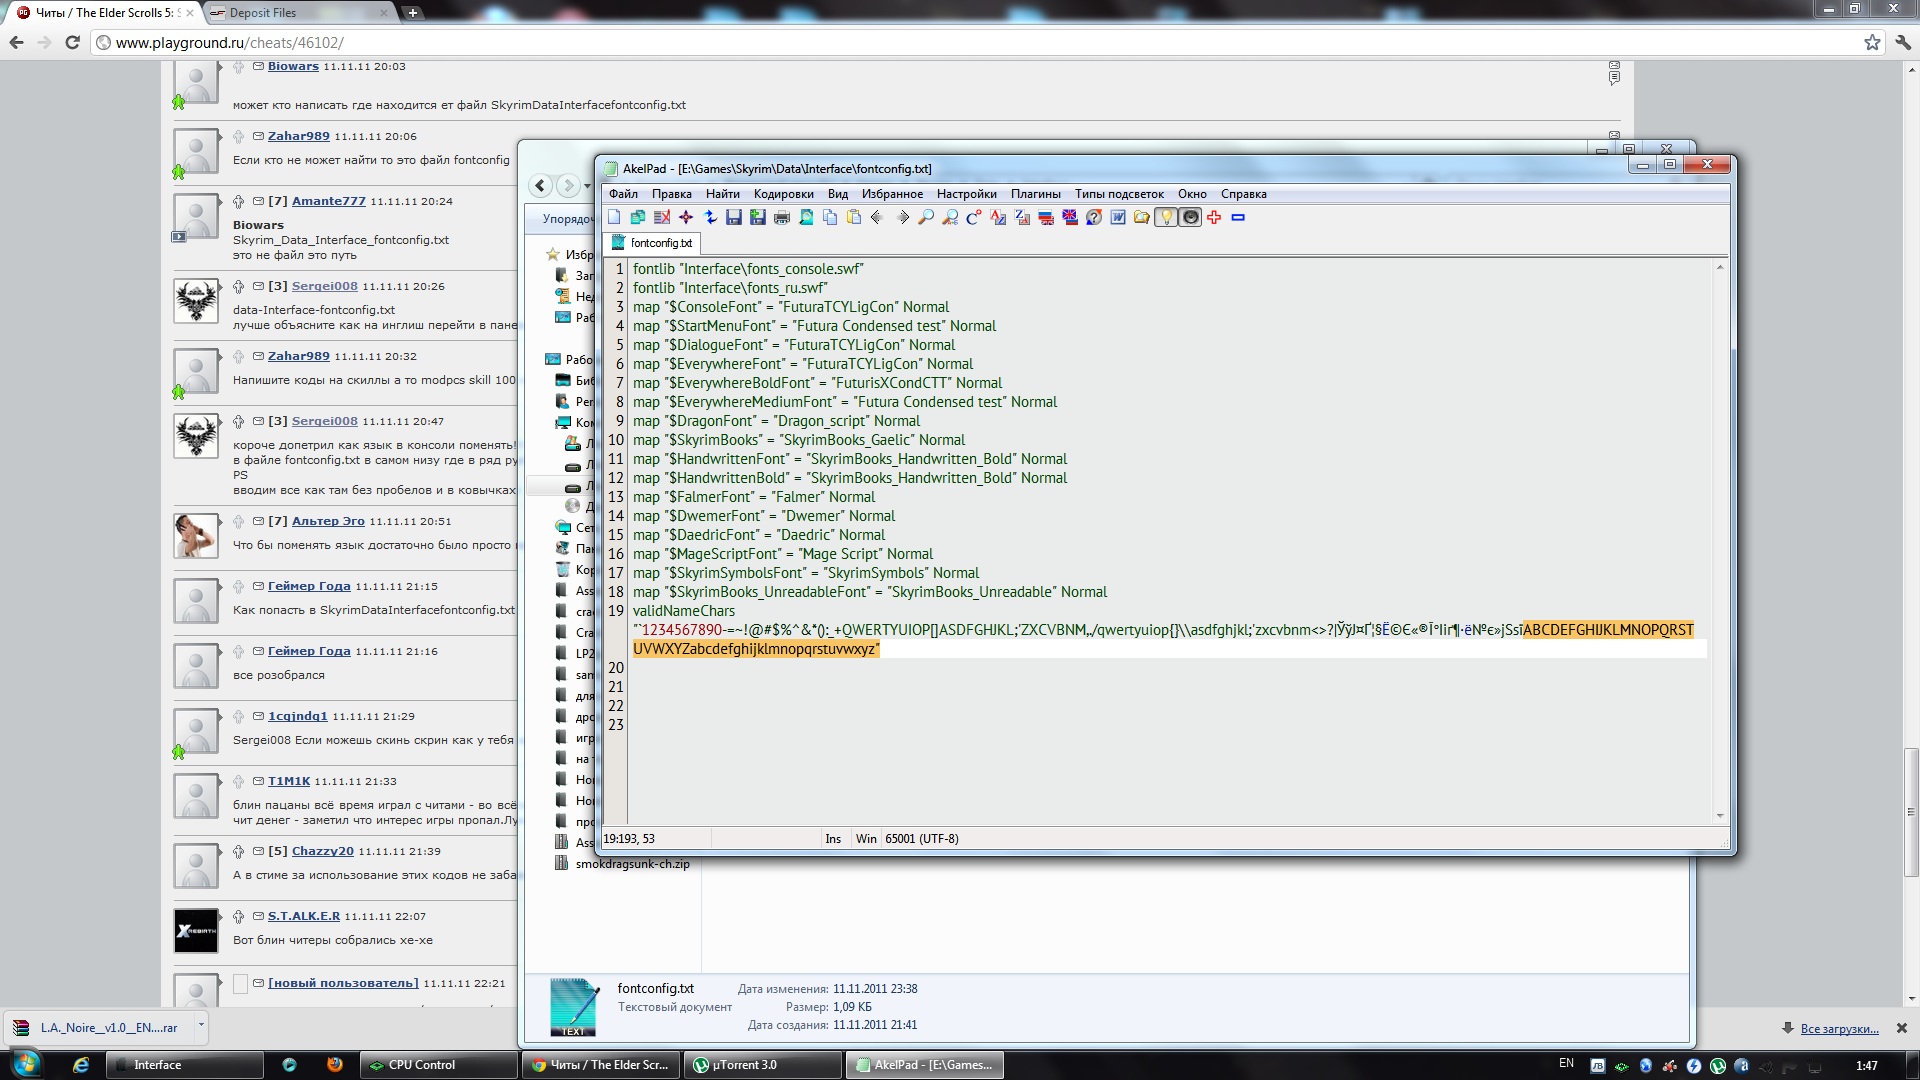The image size is (1920, 1080).
Task: Open Biowars user profile link
Action: click(293, 66)
